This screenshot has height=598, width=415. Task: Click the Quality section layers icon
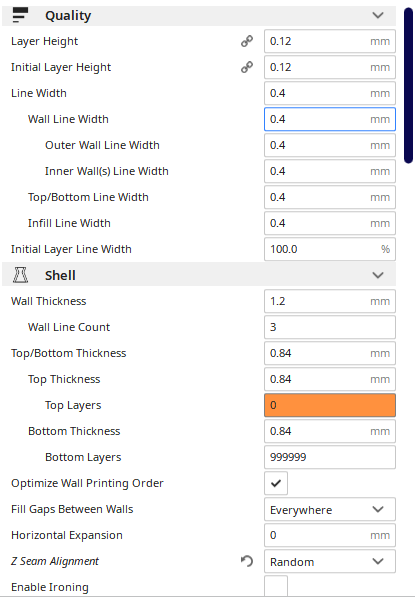pyautogui.click(x=20, y=15)
